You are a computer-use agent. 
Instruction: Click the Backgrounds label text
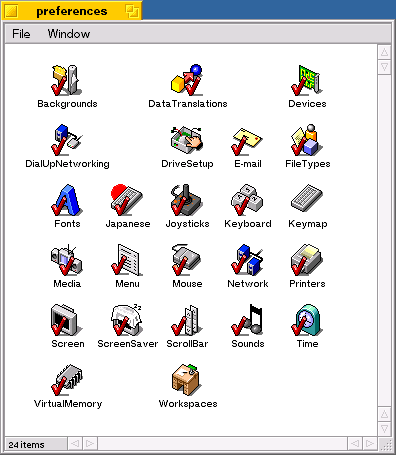tap(67, 104)
